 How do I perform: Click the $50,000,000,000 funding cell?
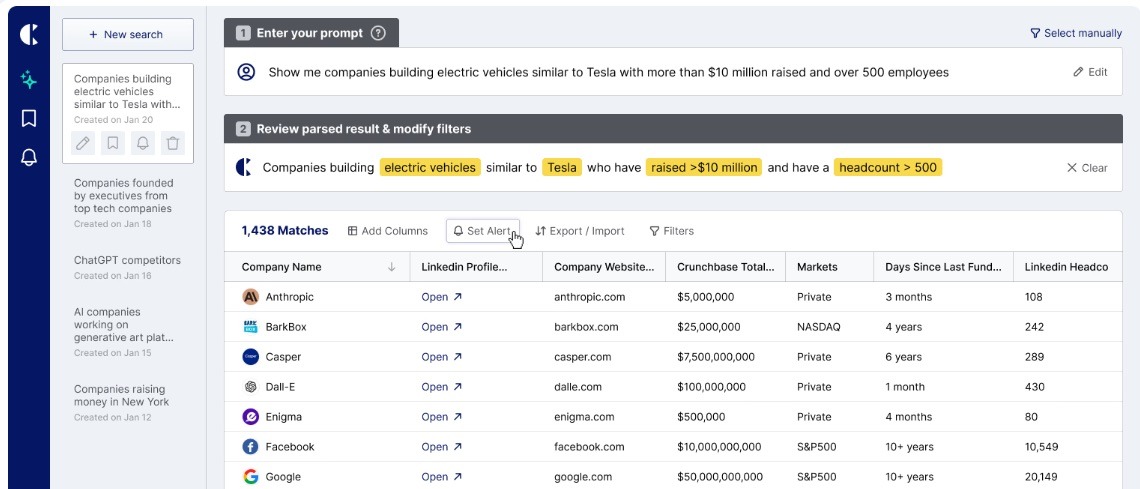[x=720, y=477]
